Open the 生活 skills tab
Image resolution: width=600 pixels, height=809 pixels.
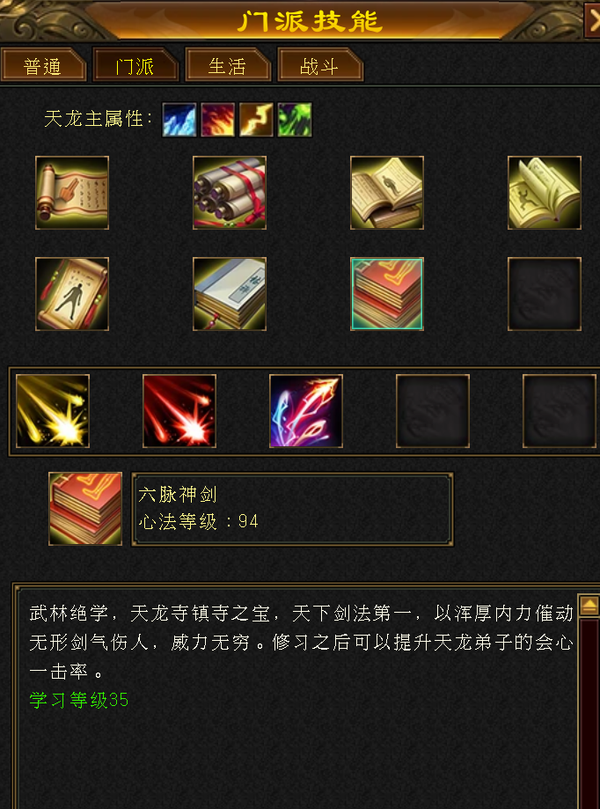coord(228,65)
